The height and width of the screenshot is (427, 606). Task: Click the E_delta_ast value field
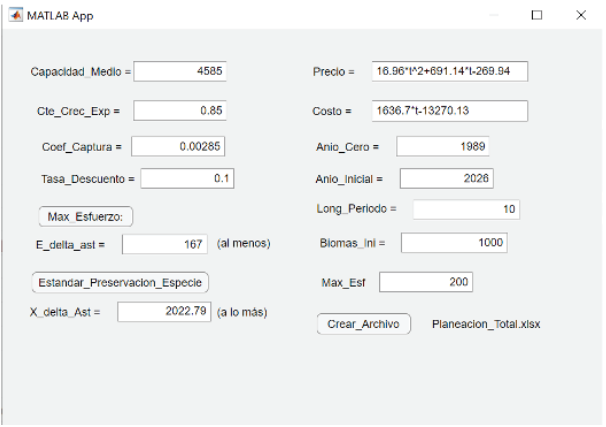coord(165,243)
